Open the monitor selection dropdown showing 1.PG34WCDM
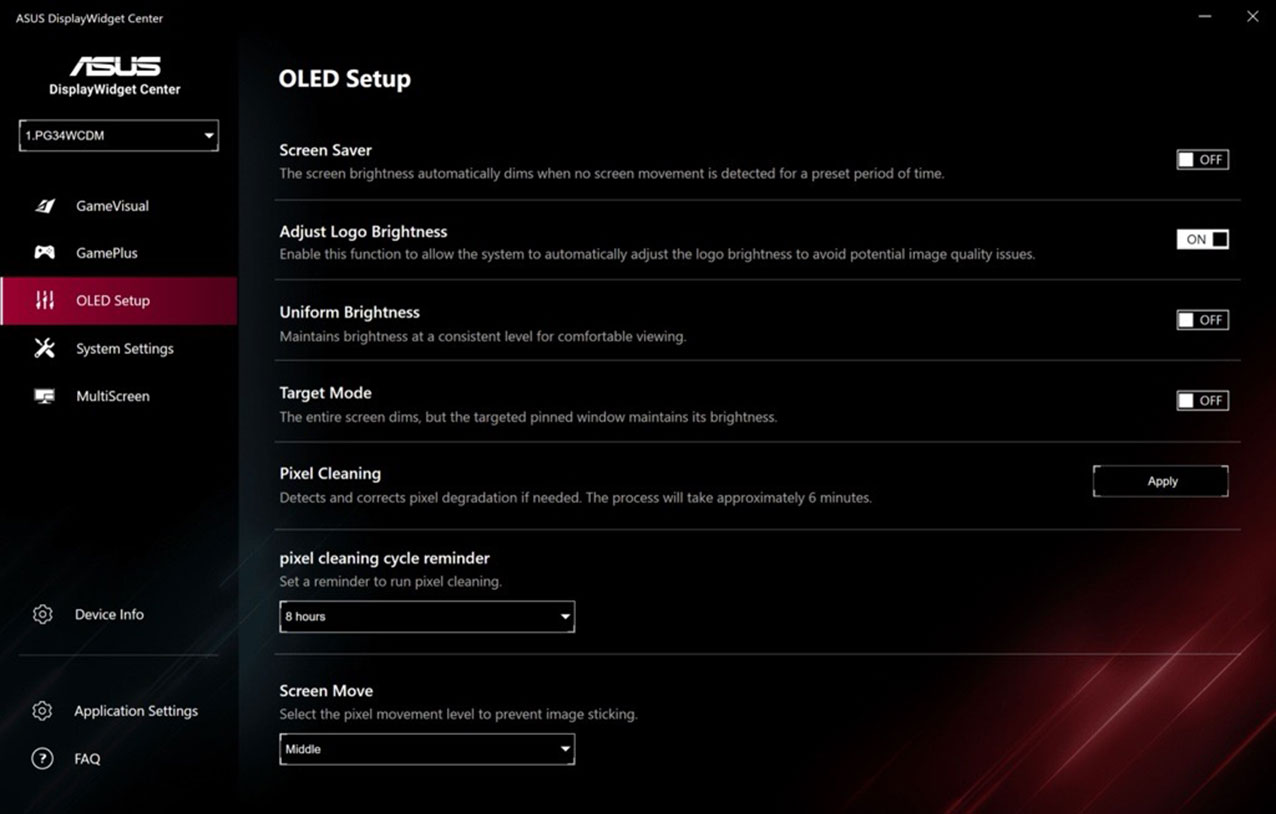Image resolution: width=1276 pixels, height=814 pixels. 118,135
